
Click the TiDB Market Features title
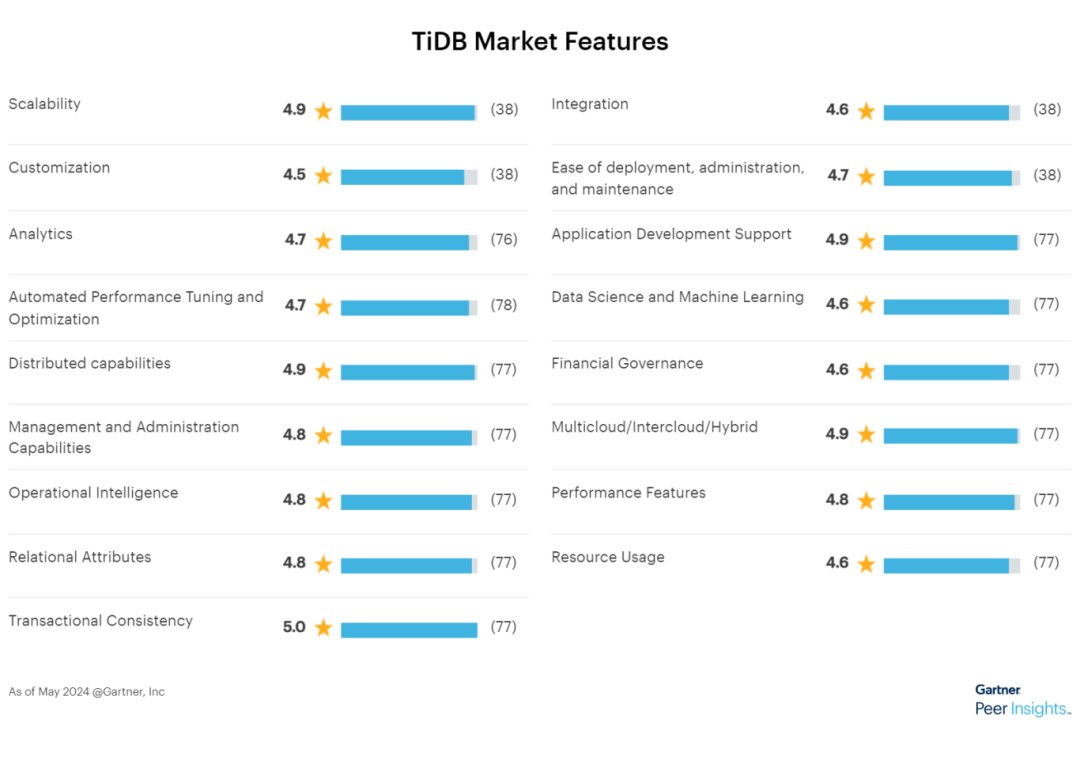coord(540,41)
